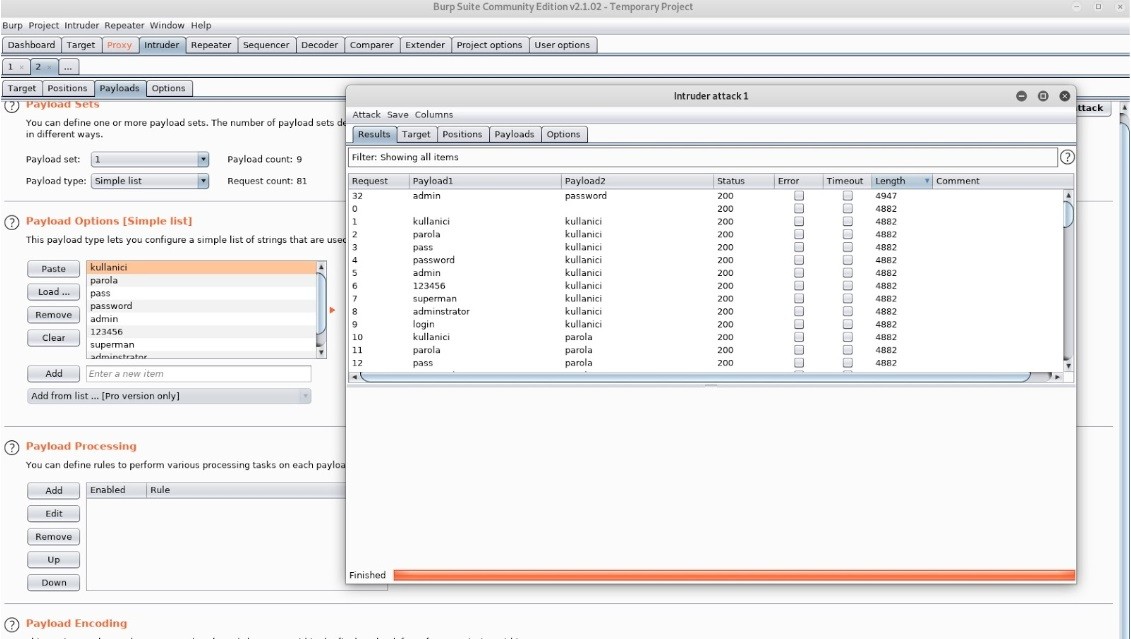Click the Finished attack progress bar

click(x=733, y=575)
